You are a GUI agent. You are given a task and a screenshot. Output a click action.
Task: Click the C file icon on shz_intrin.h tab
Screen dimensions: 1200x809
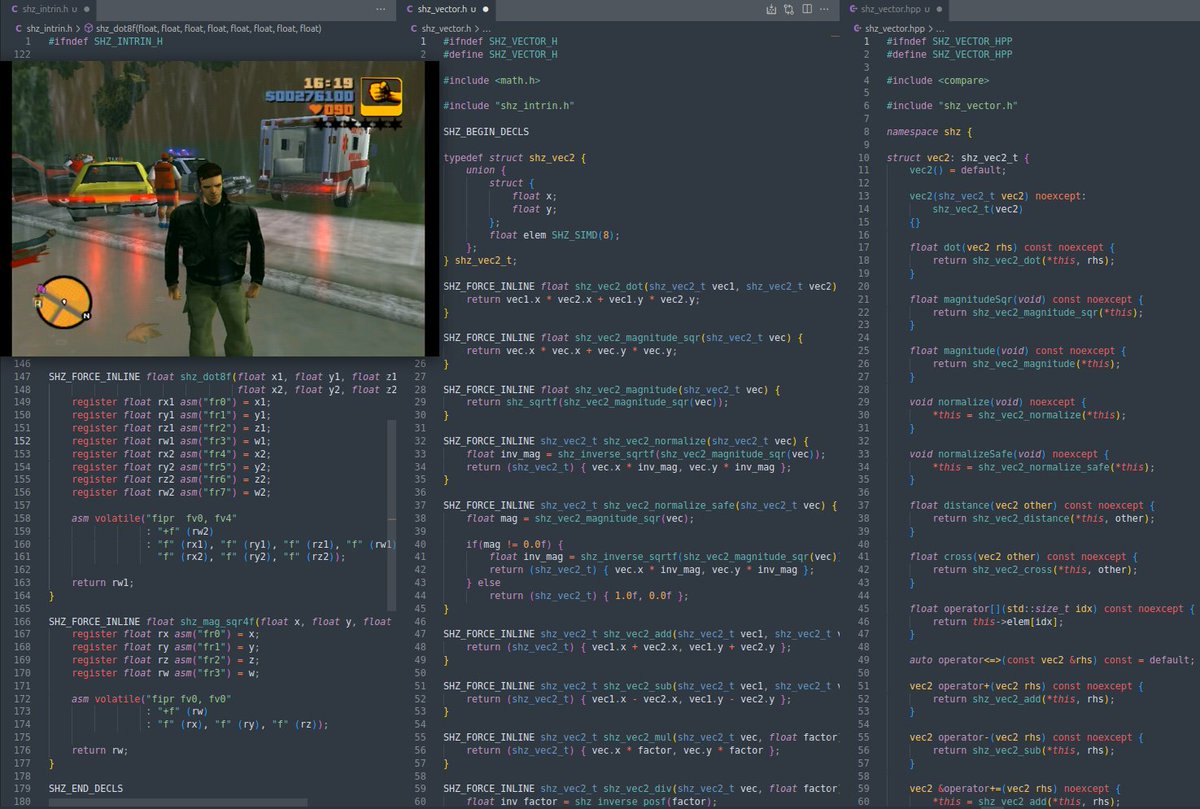click(x=14, y=9)
